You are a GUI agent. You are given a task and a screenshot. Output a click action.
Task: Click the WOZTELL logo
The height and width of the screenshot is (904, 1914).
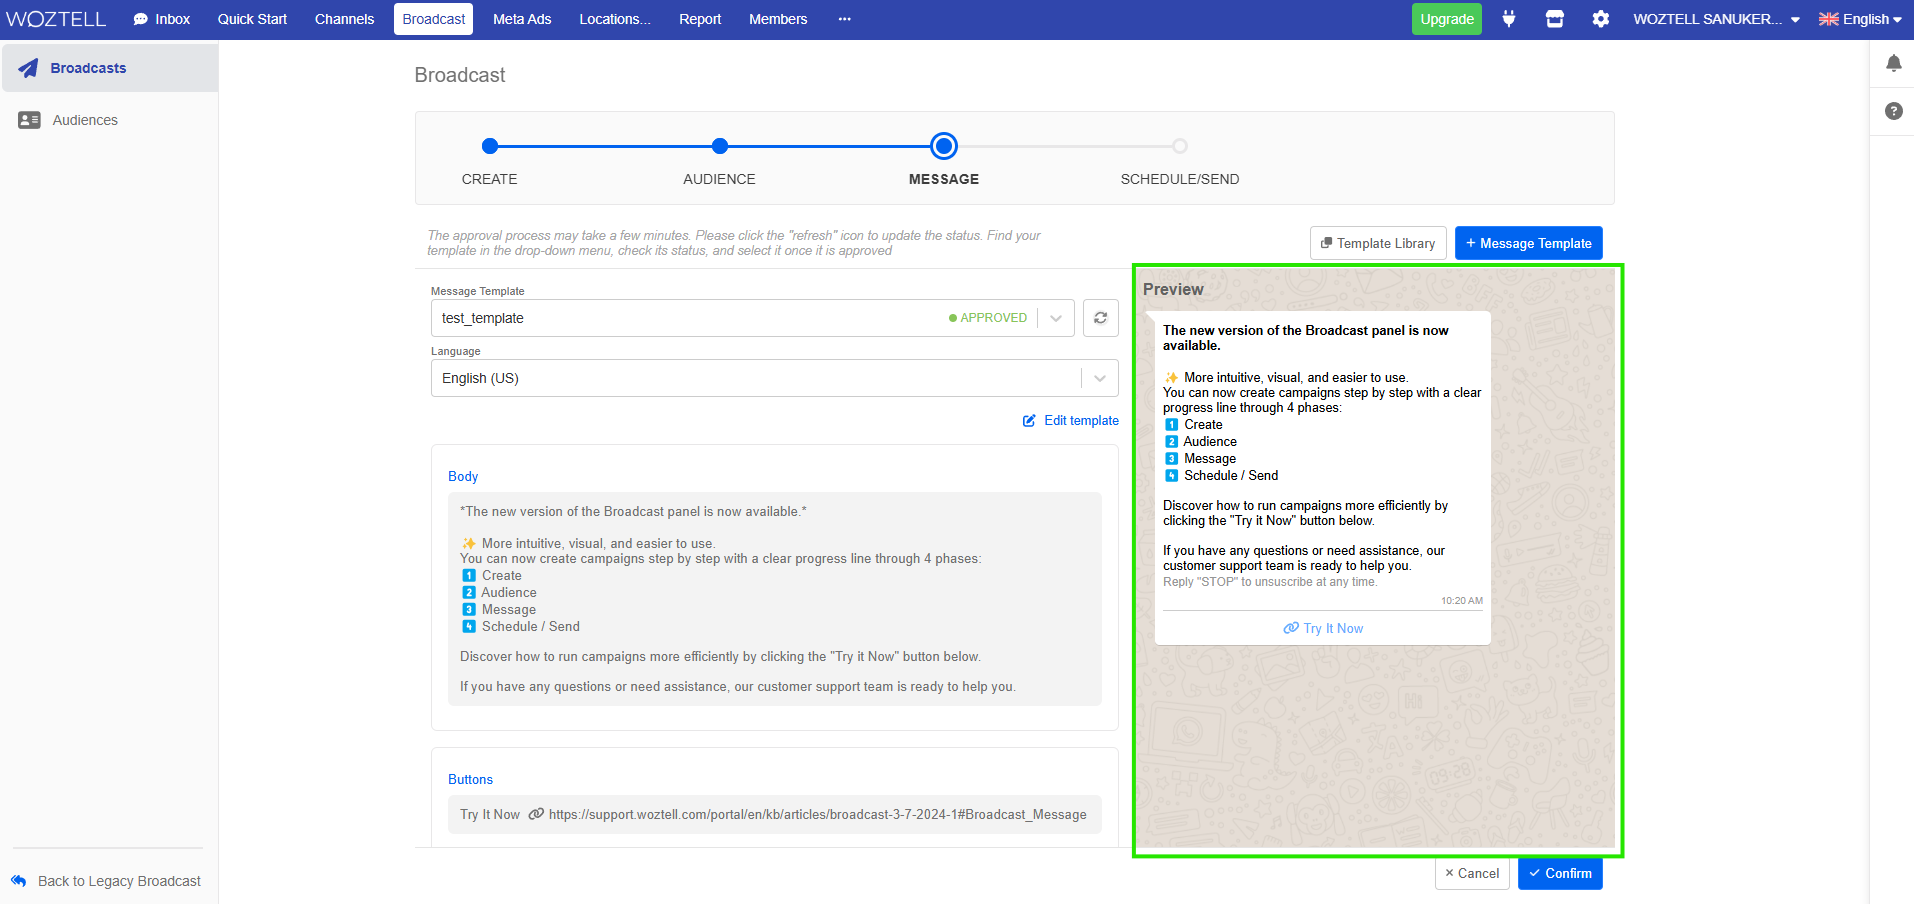pyautogui.click(x=56, y=19)
